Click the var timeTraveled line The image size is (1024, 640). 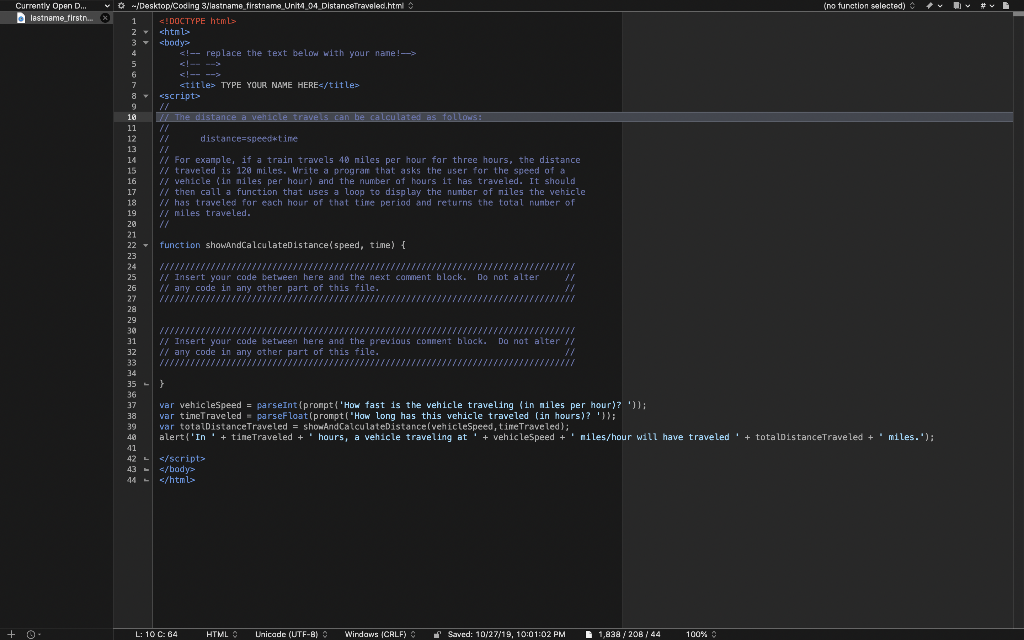(387, 416)
